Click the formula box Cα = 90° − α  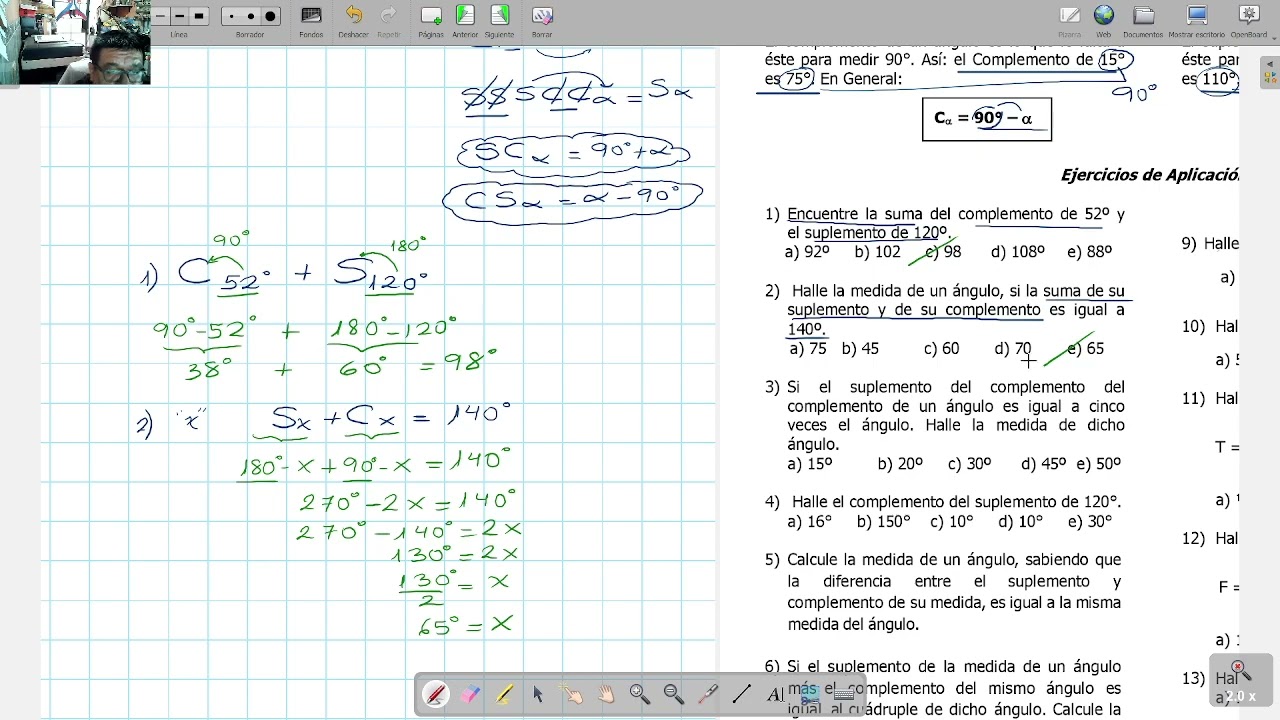(x=986, y=118)
